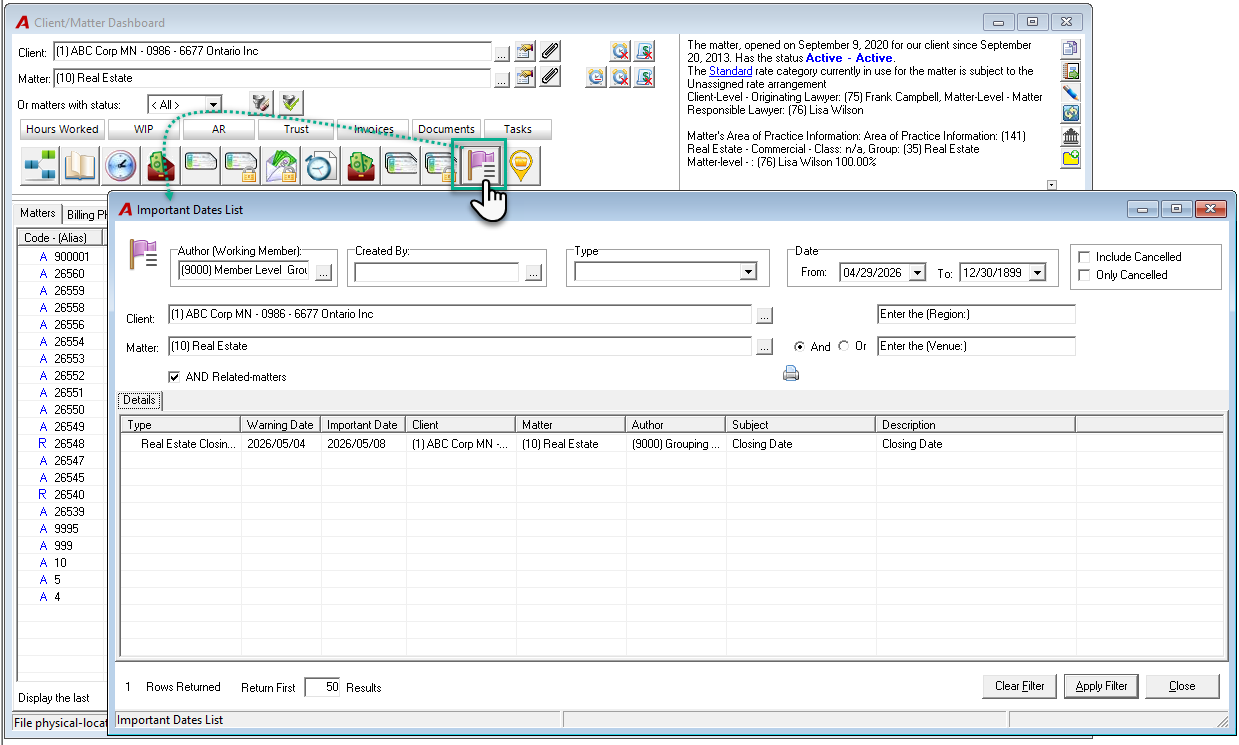Screen dimensions: 1239x745
Task: Click the Clear Filter button
Action: 1020,686
